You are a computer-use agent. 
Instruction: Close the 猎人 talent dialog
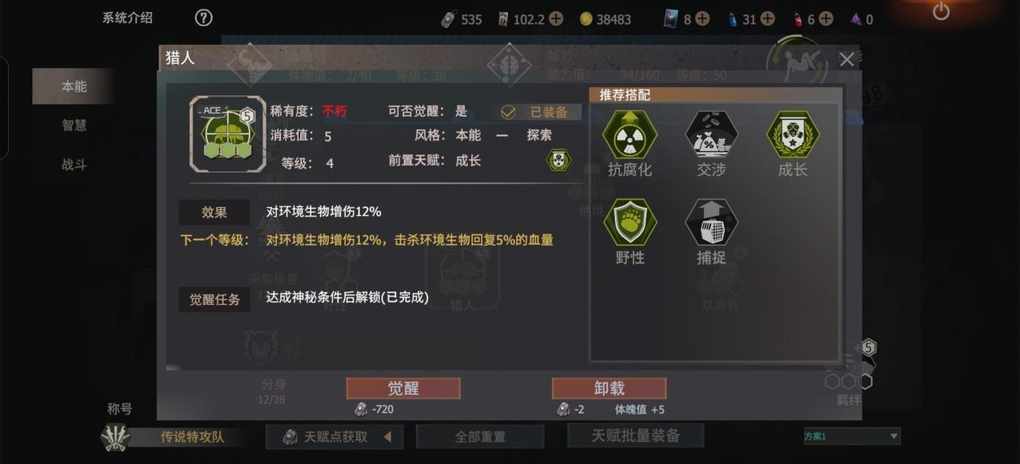tap(846, 60)
